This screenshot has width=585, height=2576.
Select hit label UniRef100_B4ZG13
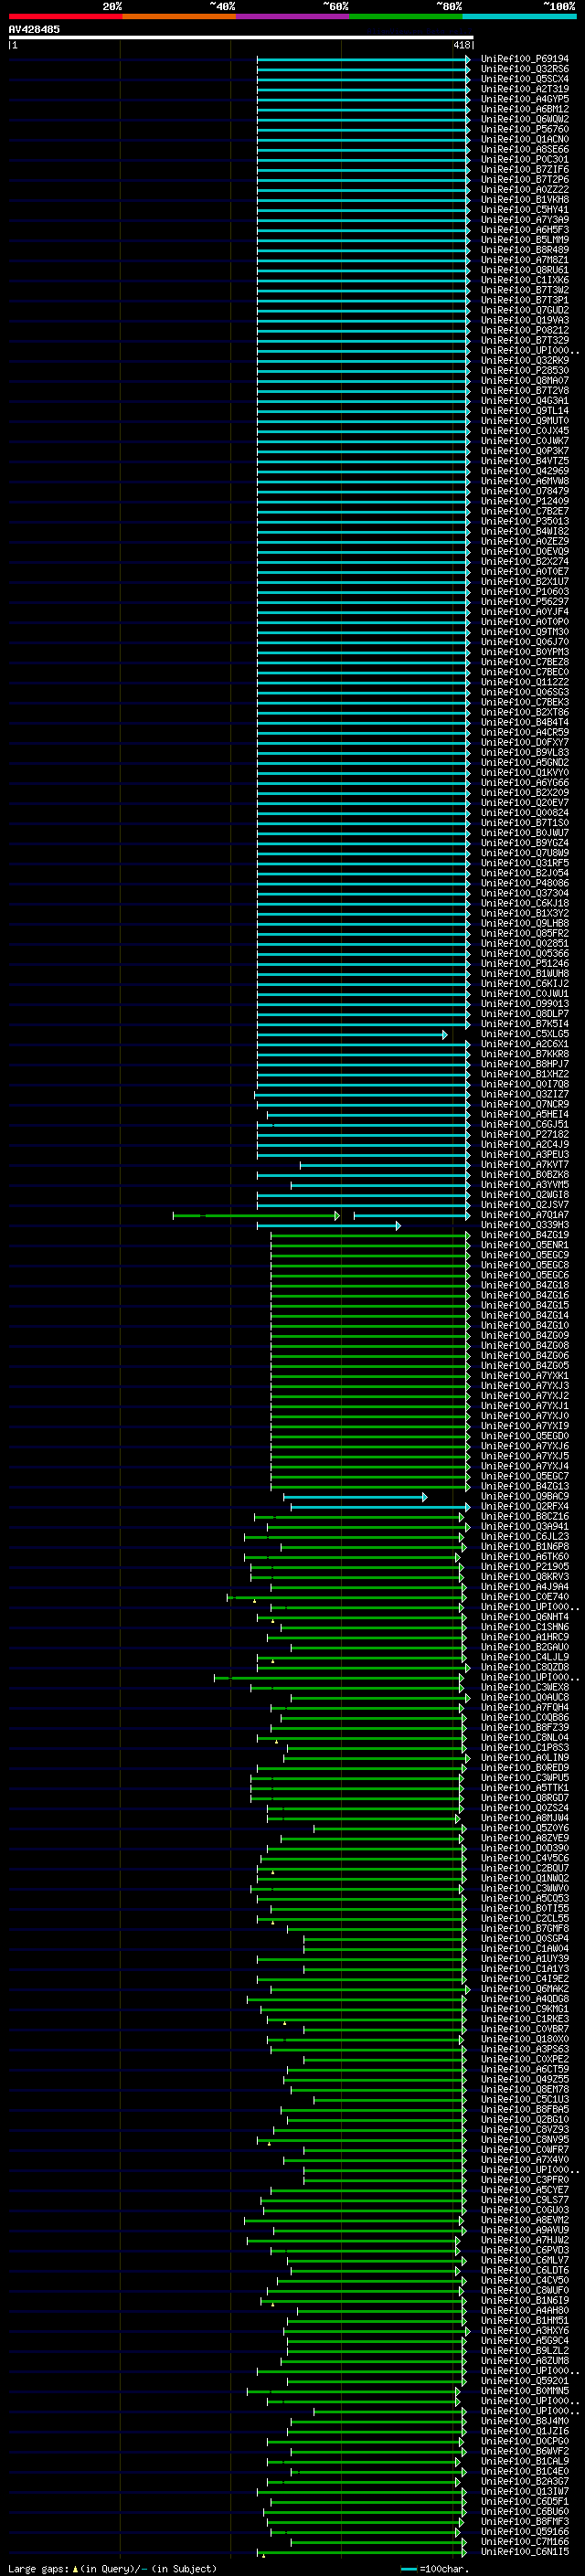pos(524,1486)
